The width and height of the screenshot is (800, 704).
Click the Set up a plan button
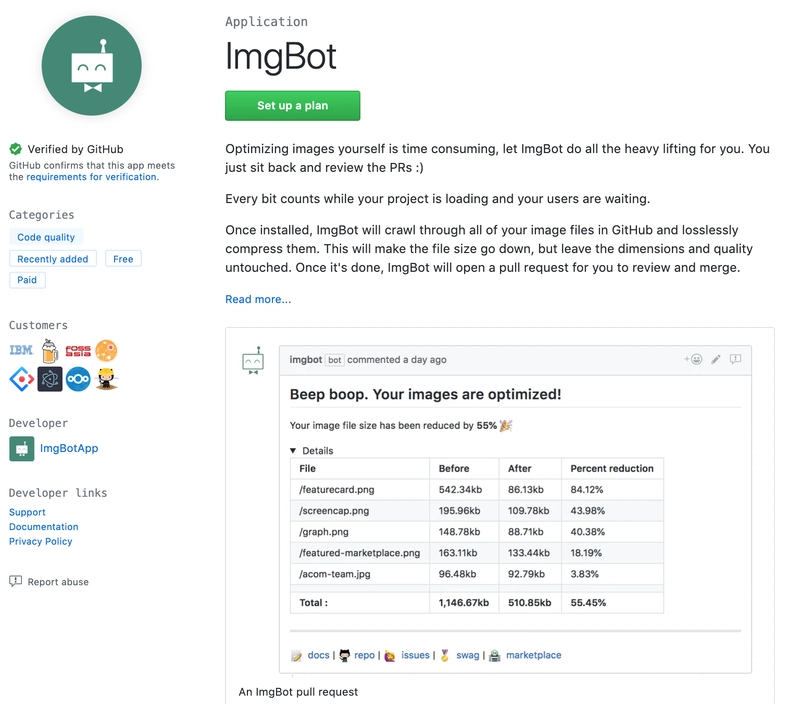(292, 106)
